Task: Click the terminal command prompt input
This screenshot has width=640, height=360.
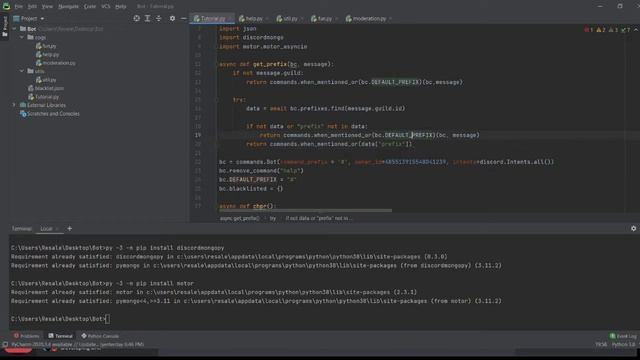Action: pyautogui.click(x=107, y=319)
